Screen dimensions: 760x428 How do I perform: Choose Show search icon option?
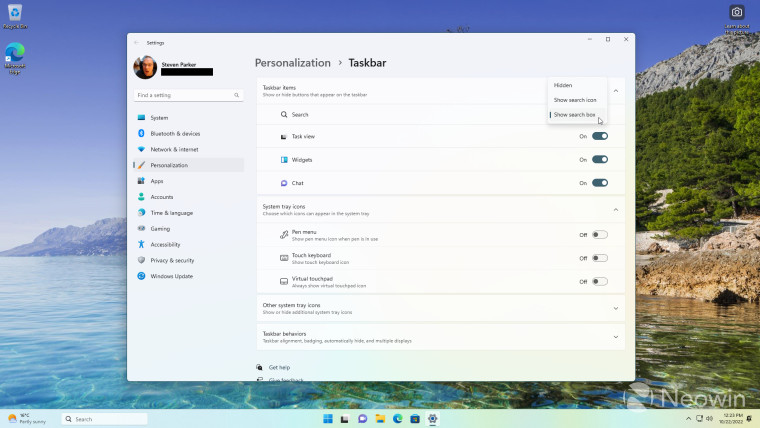[x=577, y=100]
